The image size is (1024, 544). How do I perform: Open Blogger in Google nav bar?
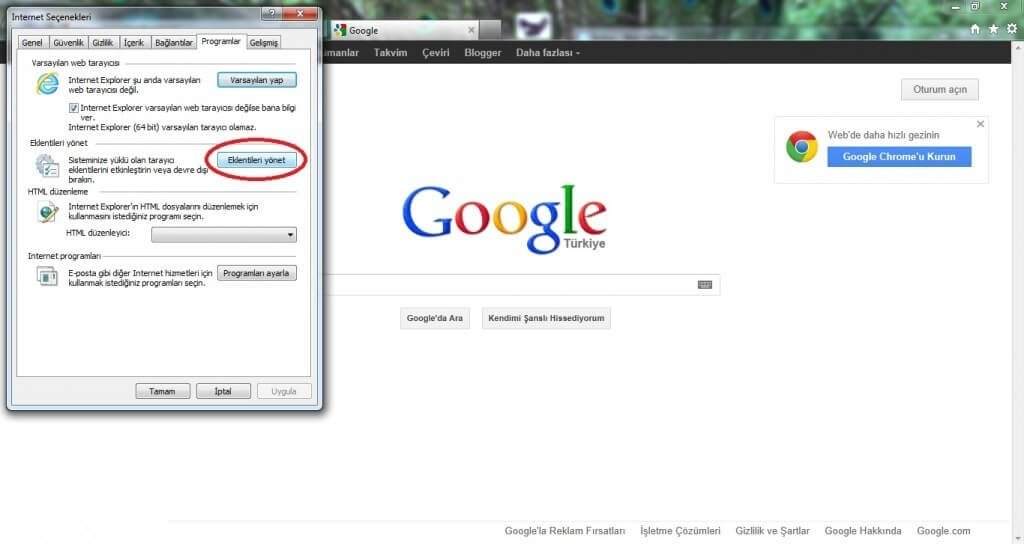click(483, 53)
